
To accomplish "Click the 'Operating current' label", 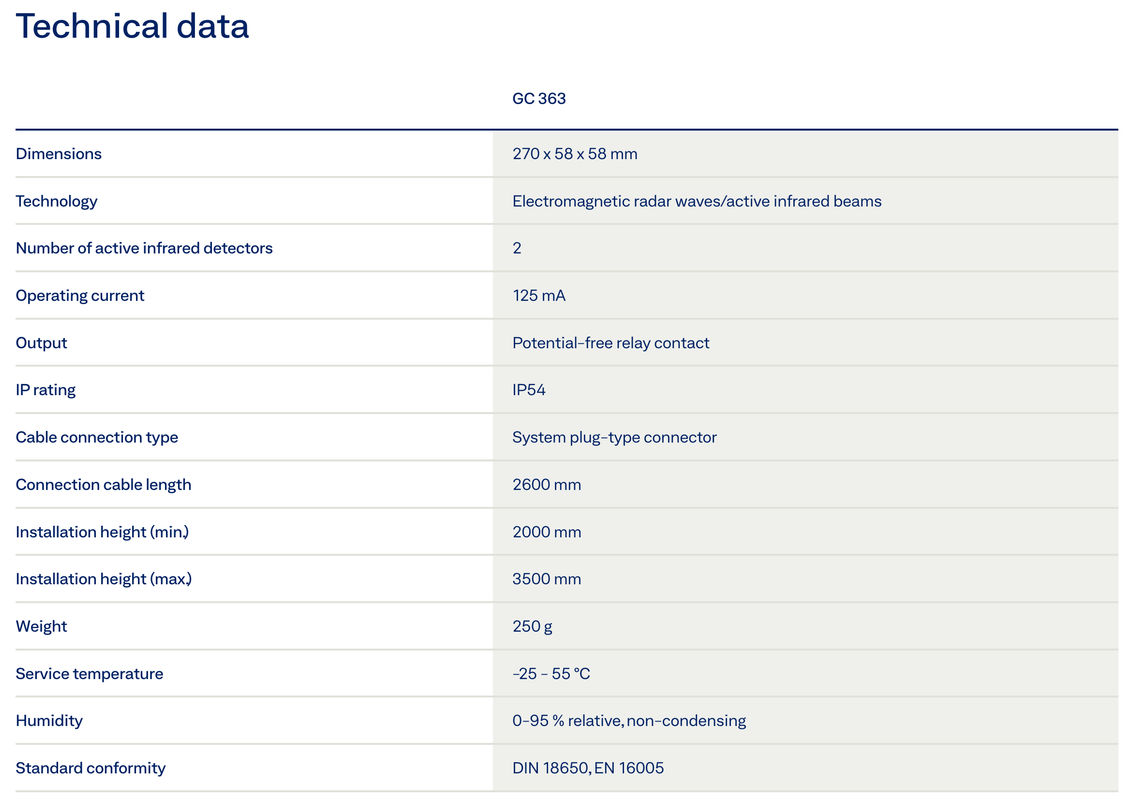I will click(x=80, y=296).
